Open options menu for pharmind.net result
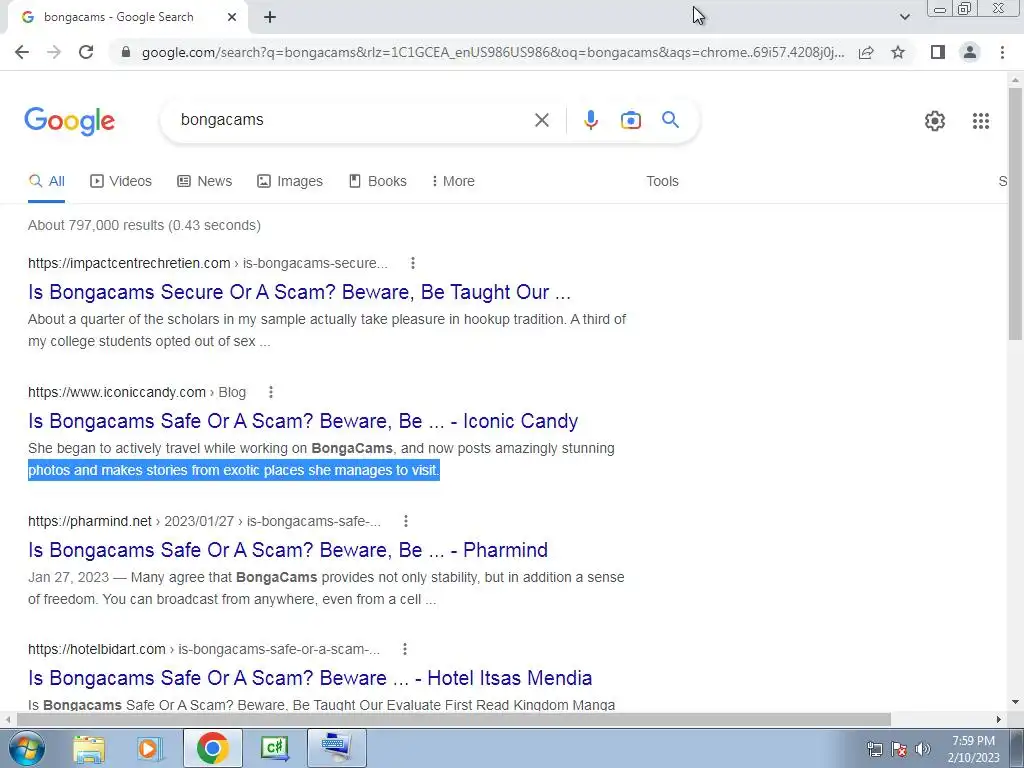The height and width of the screenshot is (768, 1024). point(406,521)
